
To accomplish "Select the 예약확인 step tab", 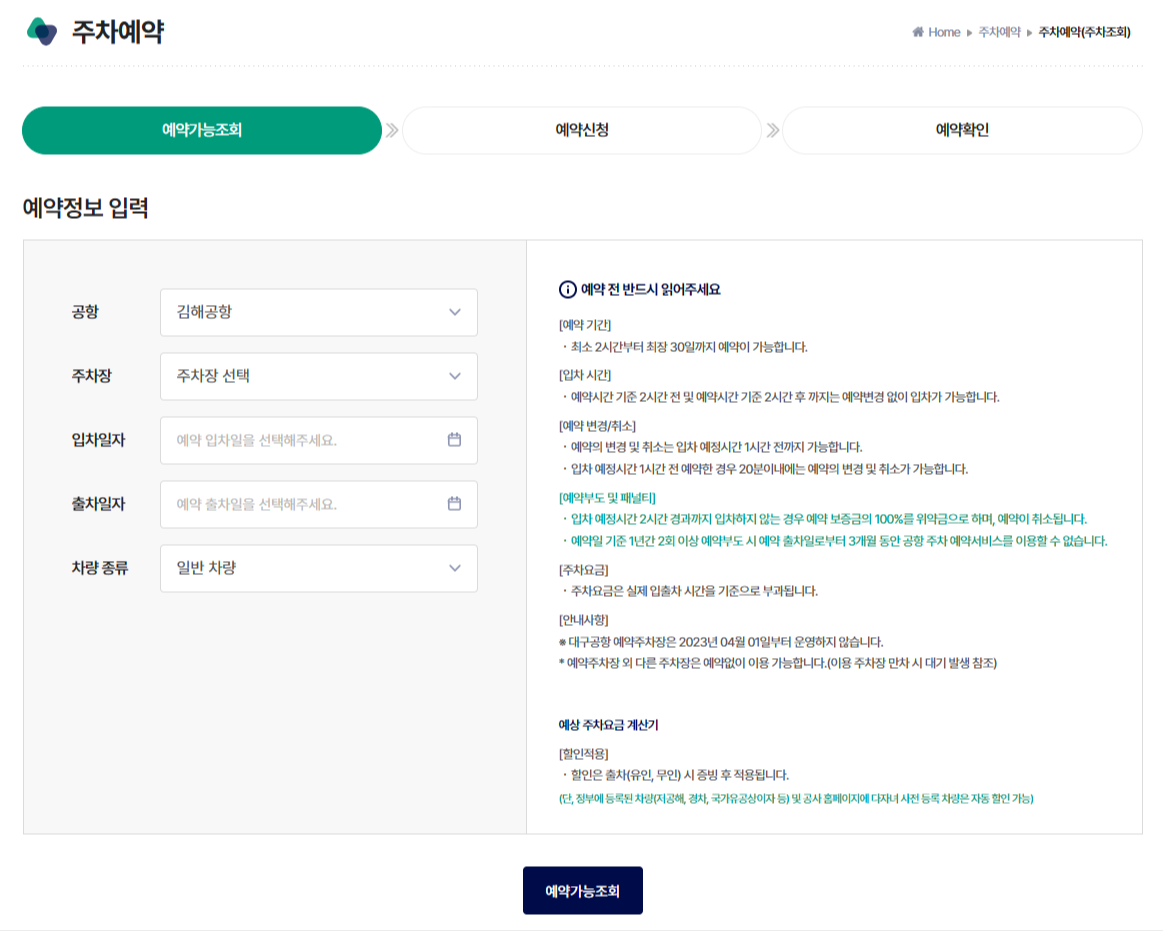I will click(960, 129).
